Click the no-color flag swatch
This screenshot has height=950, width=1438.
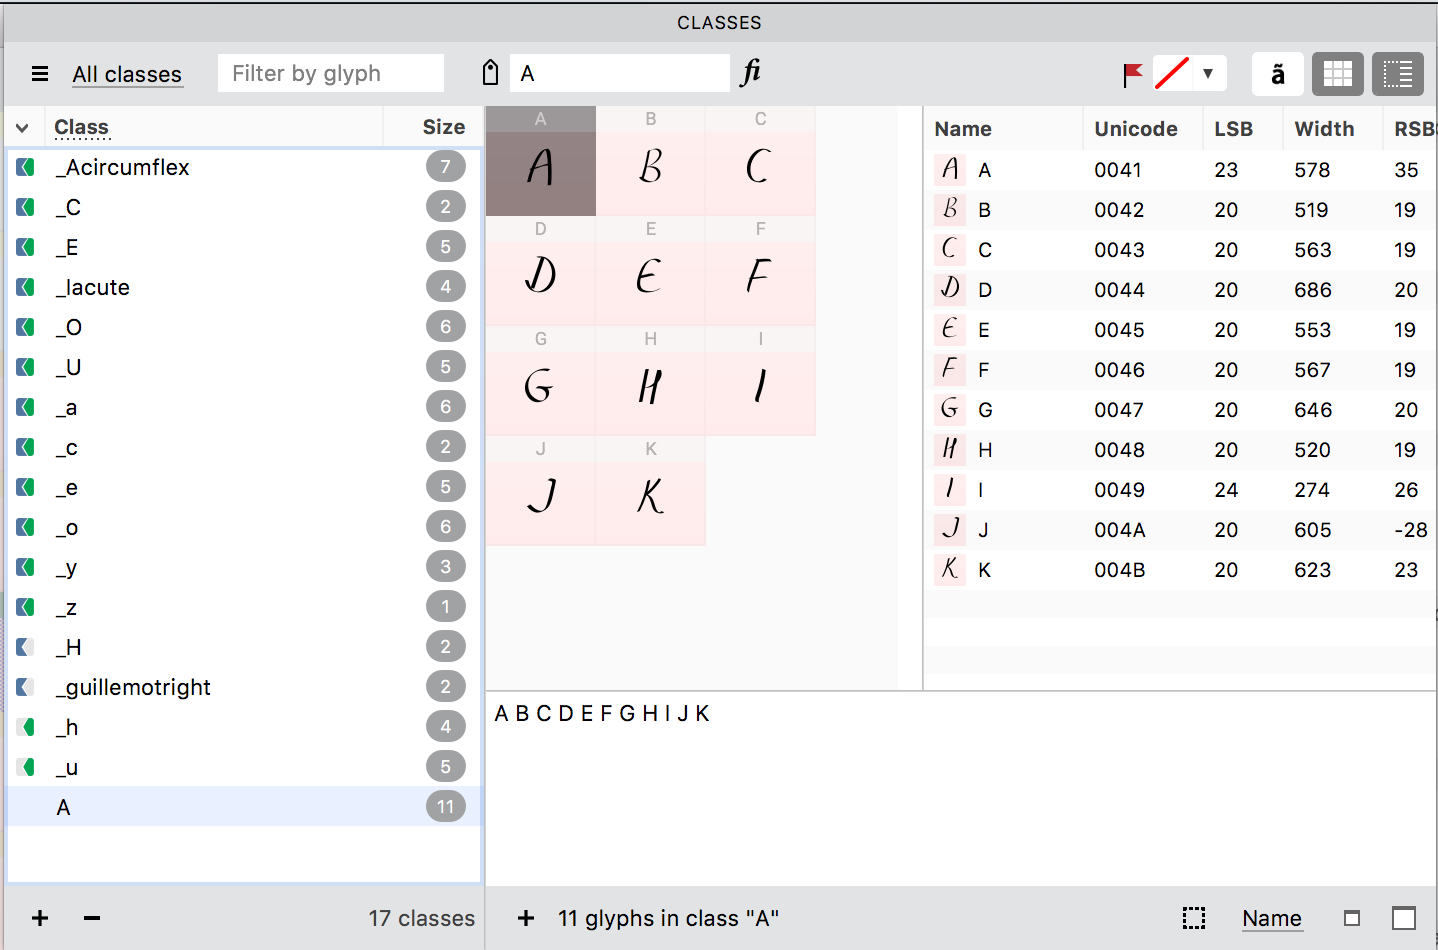[x=1172, y=74]
